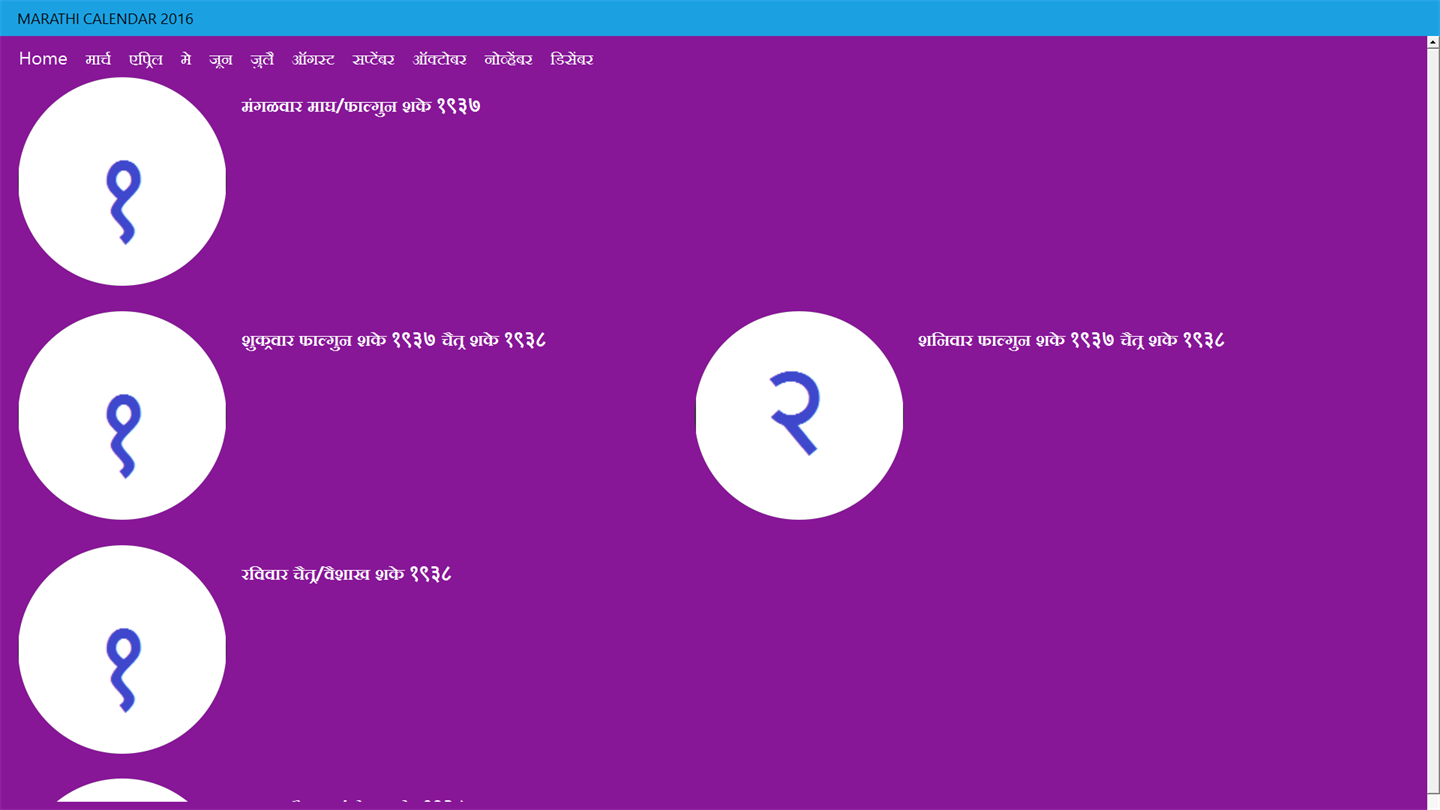Go to the डिसेंबर month page

[x=572, y=59]
